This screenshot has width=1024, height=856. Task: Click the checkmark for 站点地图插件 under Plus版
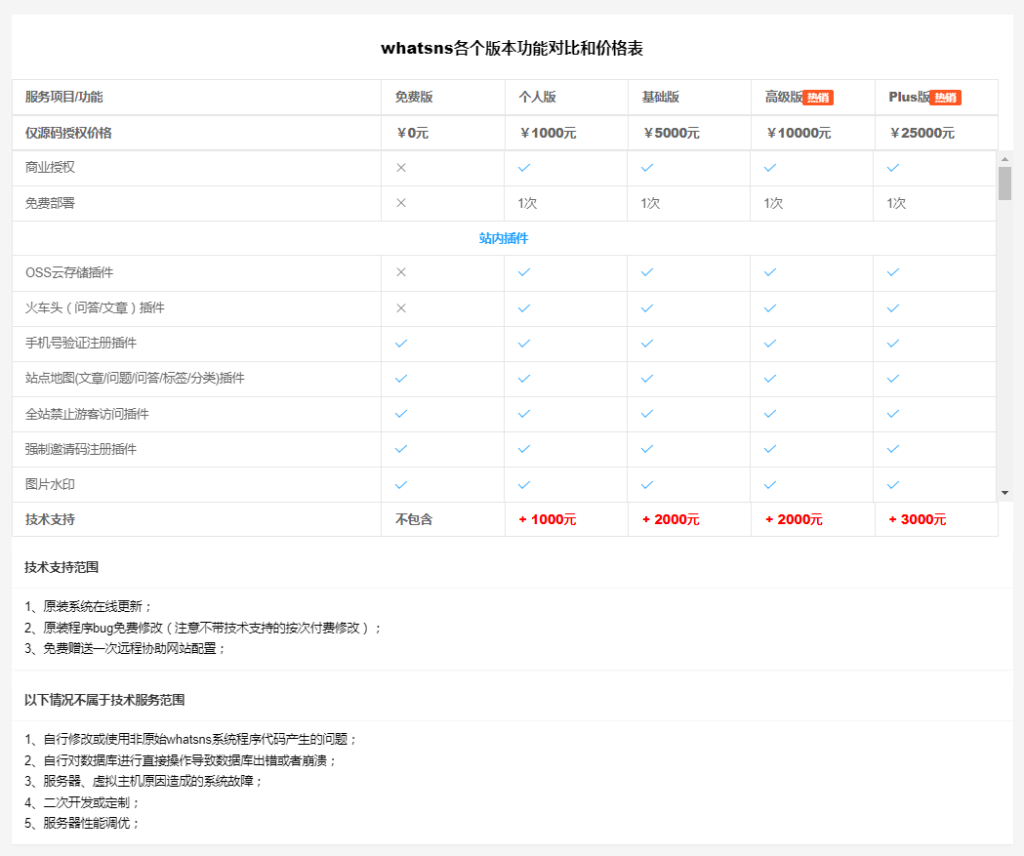(x=893, y=379)
